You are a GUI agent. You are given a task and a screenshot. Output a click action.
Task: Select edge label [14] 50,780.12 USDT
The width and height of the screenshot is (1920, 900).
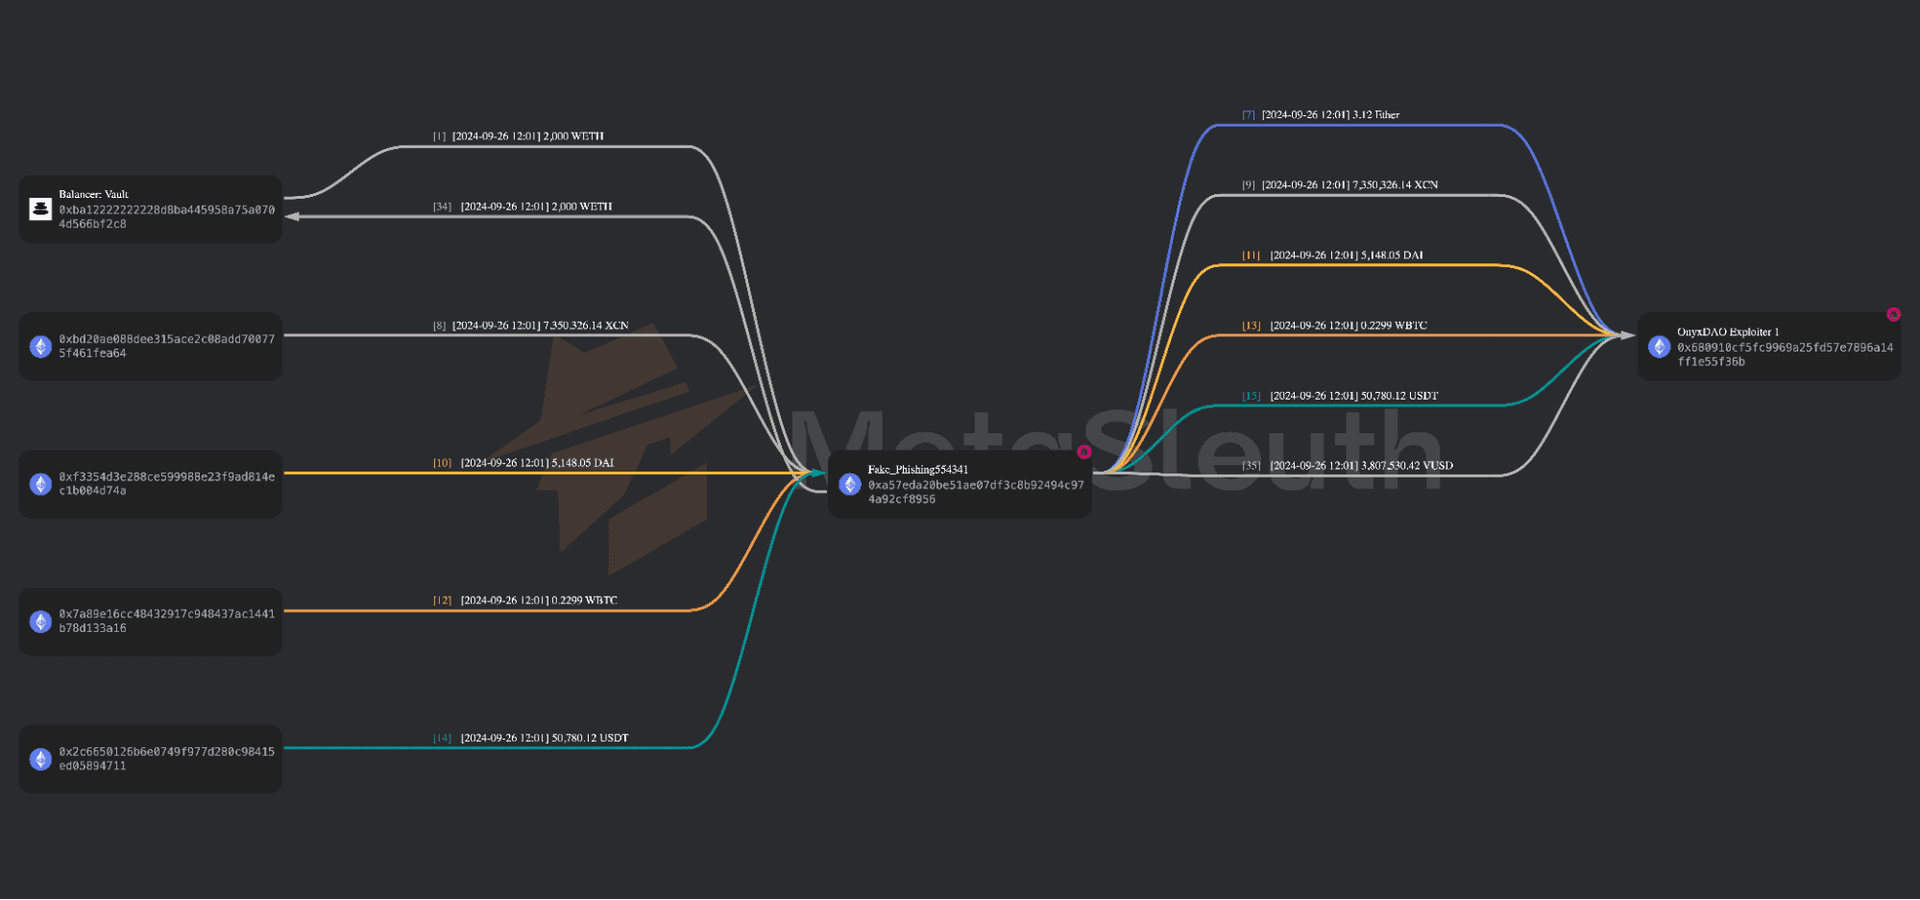pos(530,738)
